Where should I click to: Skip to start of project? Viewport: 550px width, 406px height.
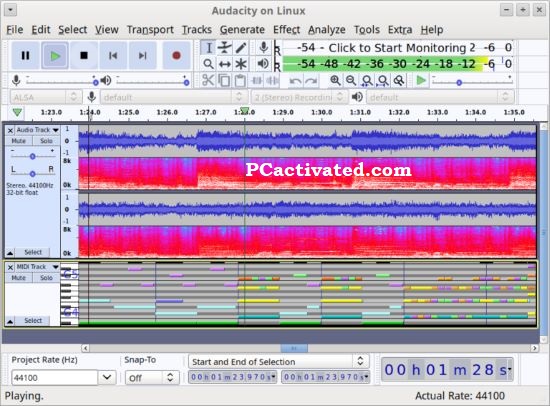click(113, 55)
